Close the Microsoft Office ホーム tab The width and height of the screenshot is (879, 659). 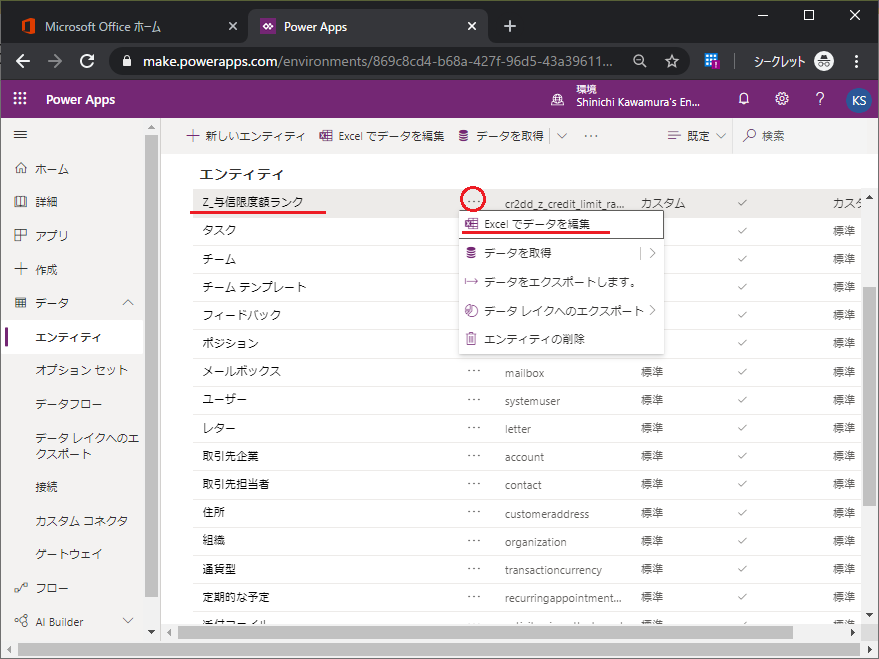coord(233,26)
